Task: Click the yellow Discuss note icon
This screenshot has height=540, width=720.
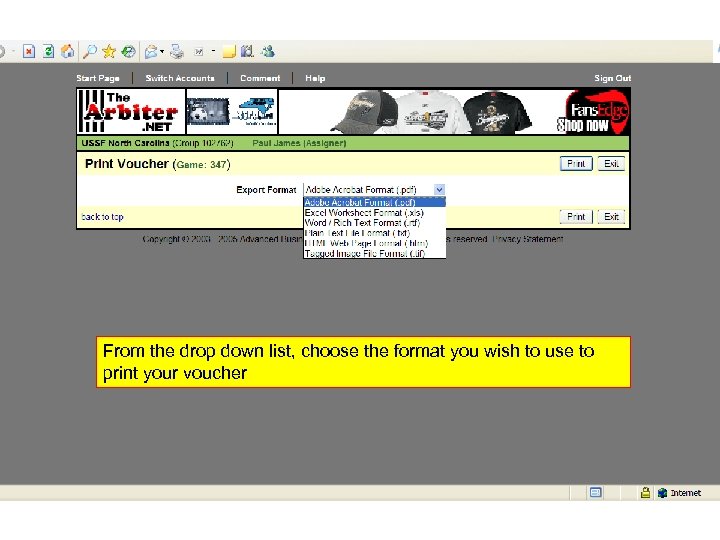Action: 229,51
